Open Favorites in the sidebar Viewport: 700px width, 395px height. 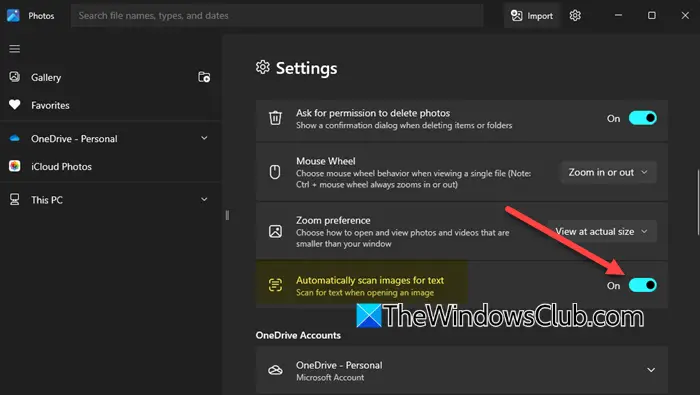[50, 105]
